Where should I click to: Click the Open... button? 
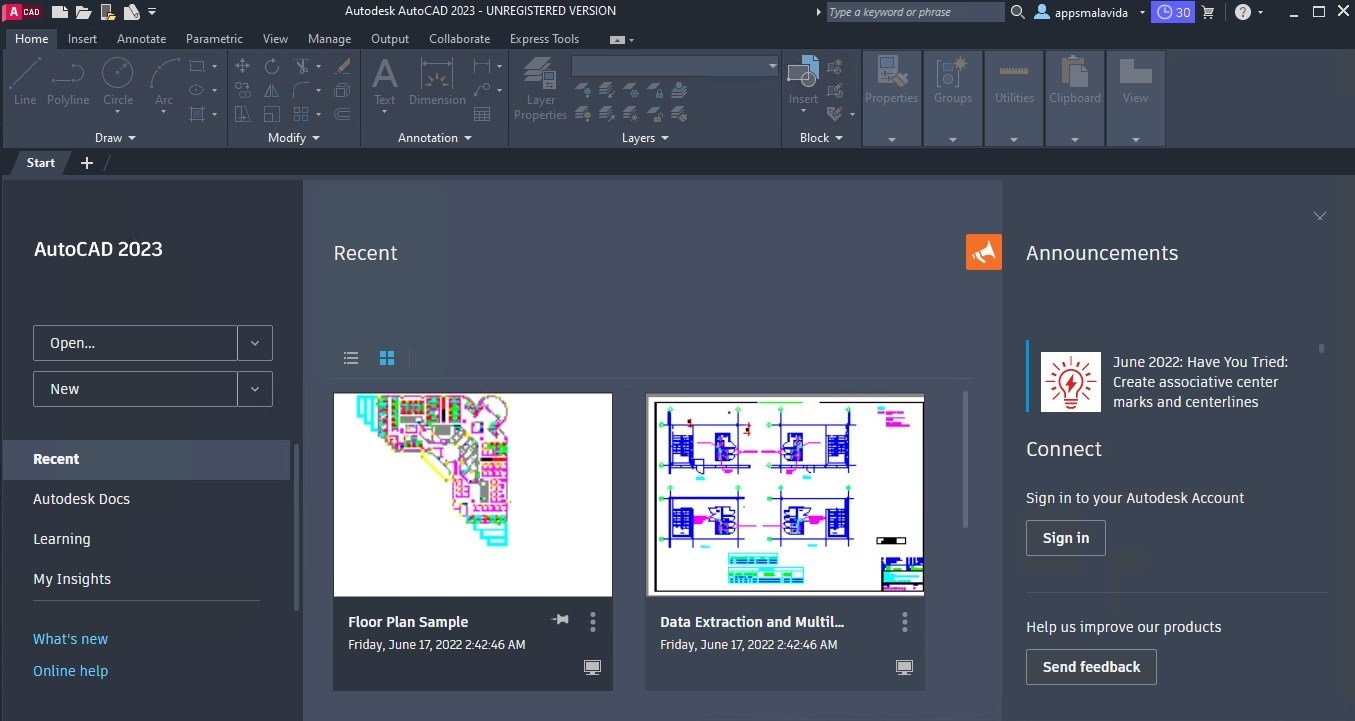pyautogui.click(x=135, y=343)
